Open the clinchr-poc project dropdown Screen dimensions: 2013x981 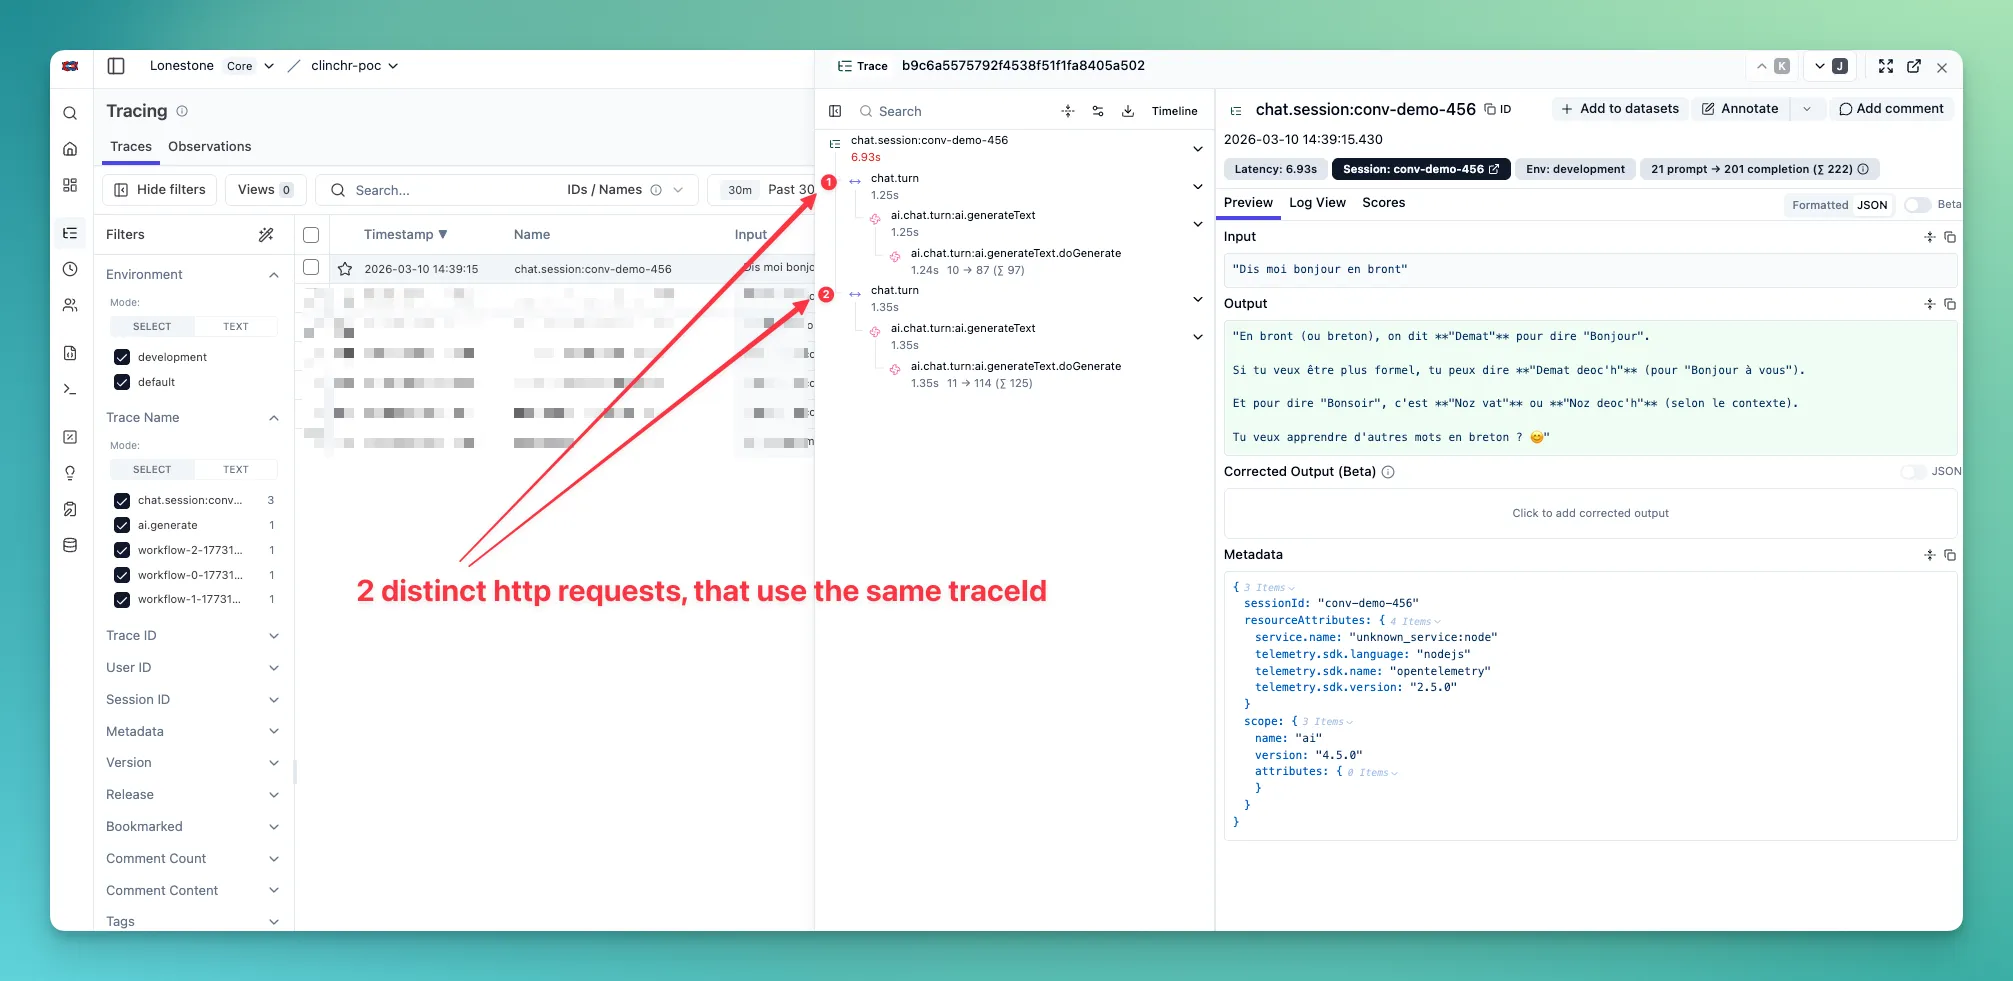393,65
